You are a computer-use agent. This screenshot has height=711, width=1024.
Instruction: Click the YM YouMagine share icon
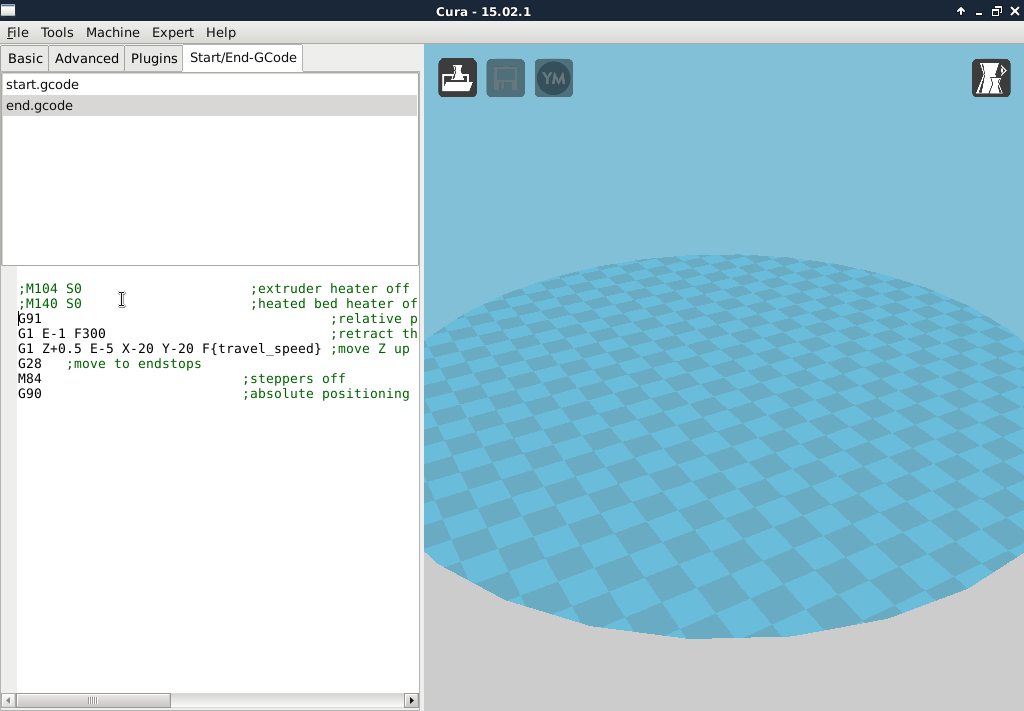coord(553,78)
